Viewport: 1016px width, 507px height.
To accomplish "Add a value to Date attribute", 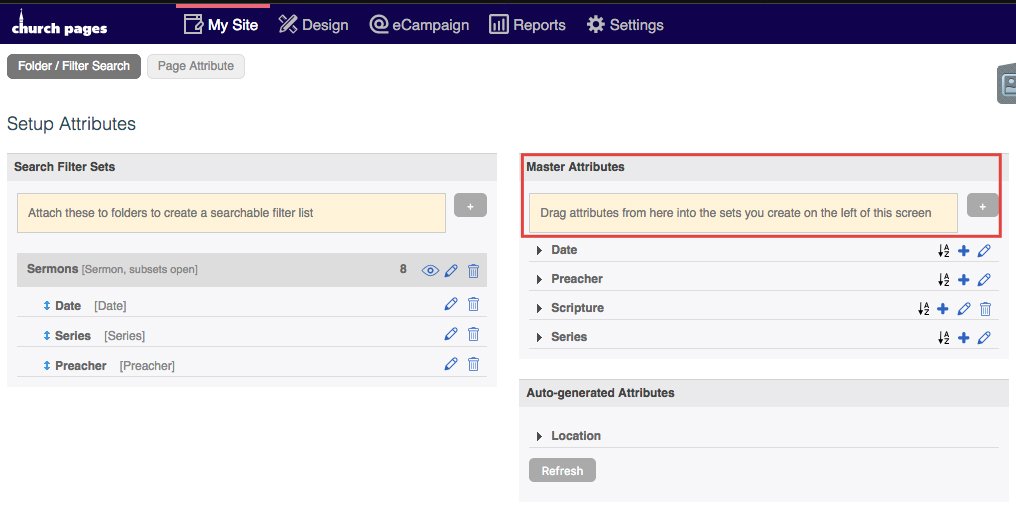I will [x=964, y=251].
